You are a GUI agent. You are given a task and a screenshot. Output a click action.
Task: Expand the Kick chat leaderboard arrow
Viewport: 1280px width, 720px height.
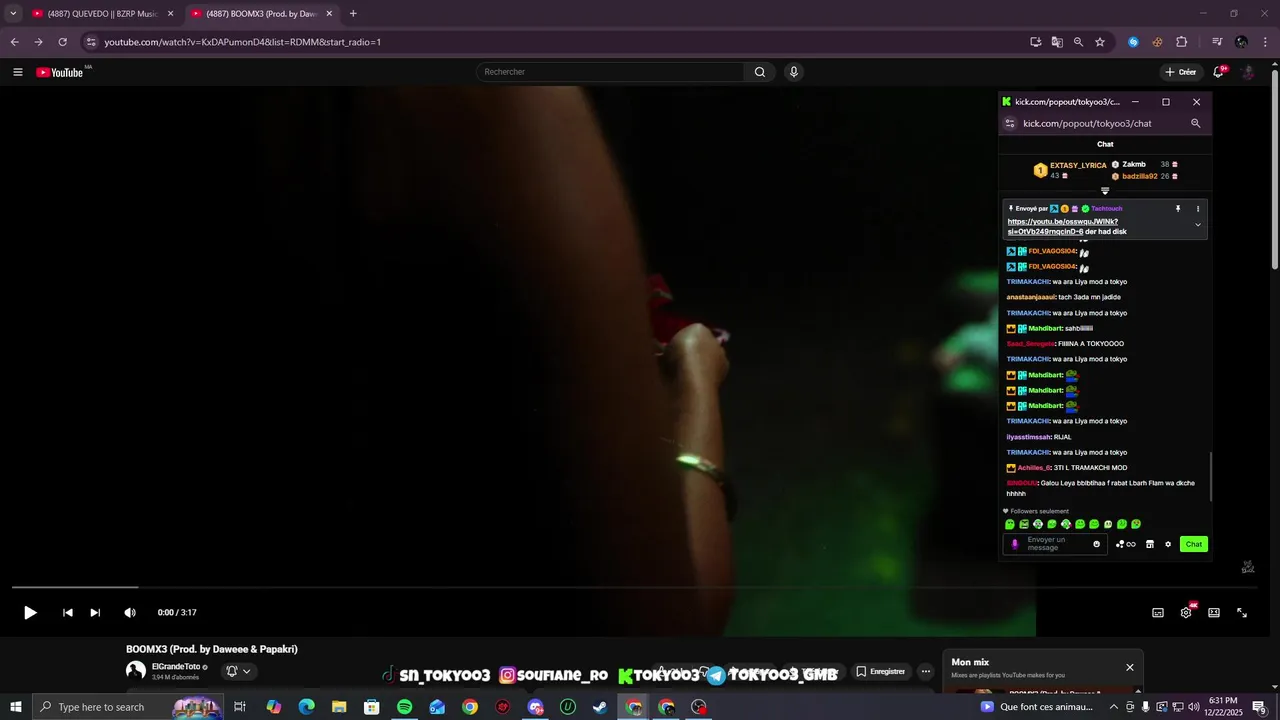[x=1105, y=190]
